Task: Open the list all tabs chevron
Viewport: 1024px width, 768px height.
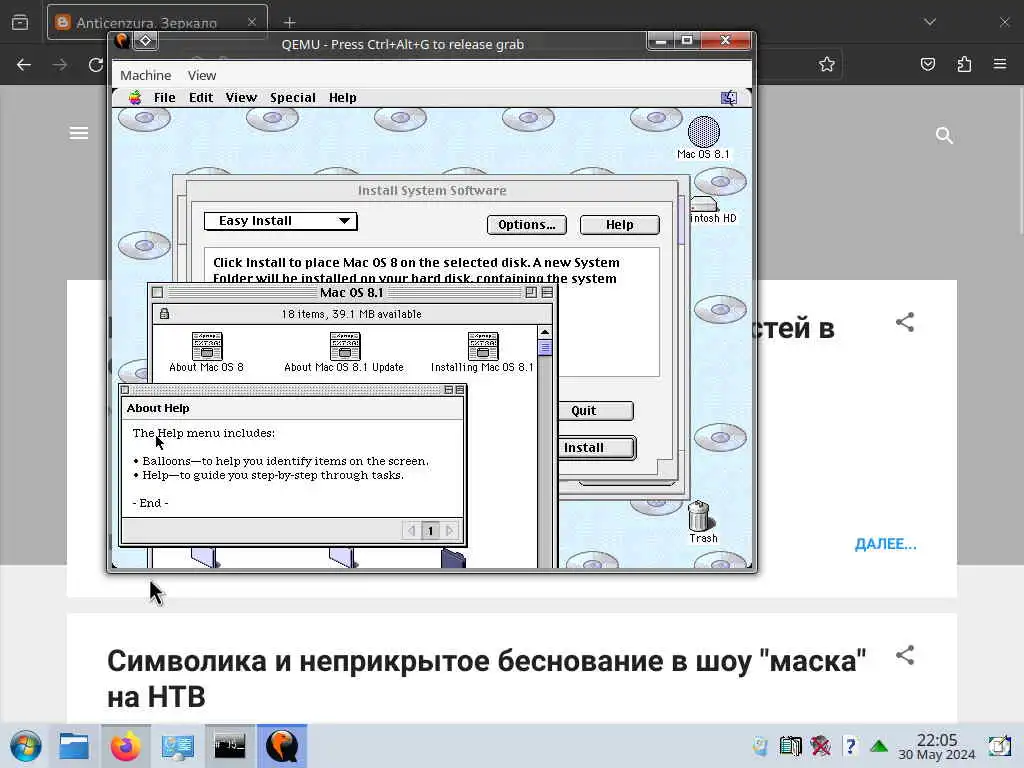Action: 930,22
